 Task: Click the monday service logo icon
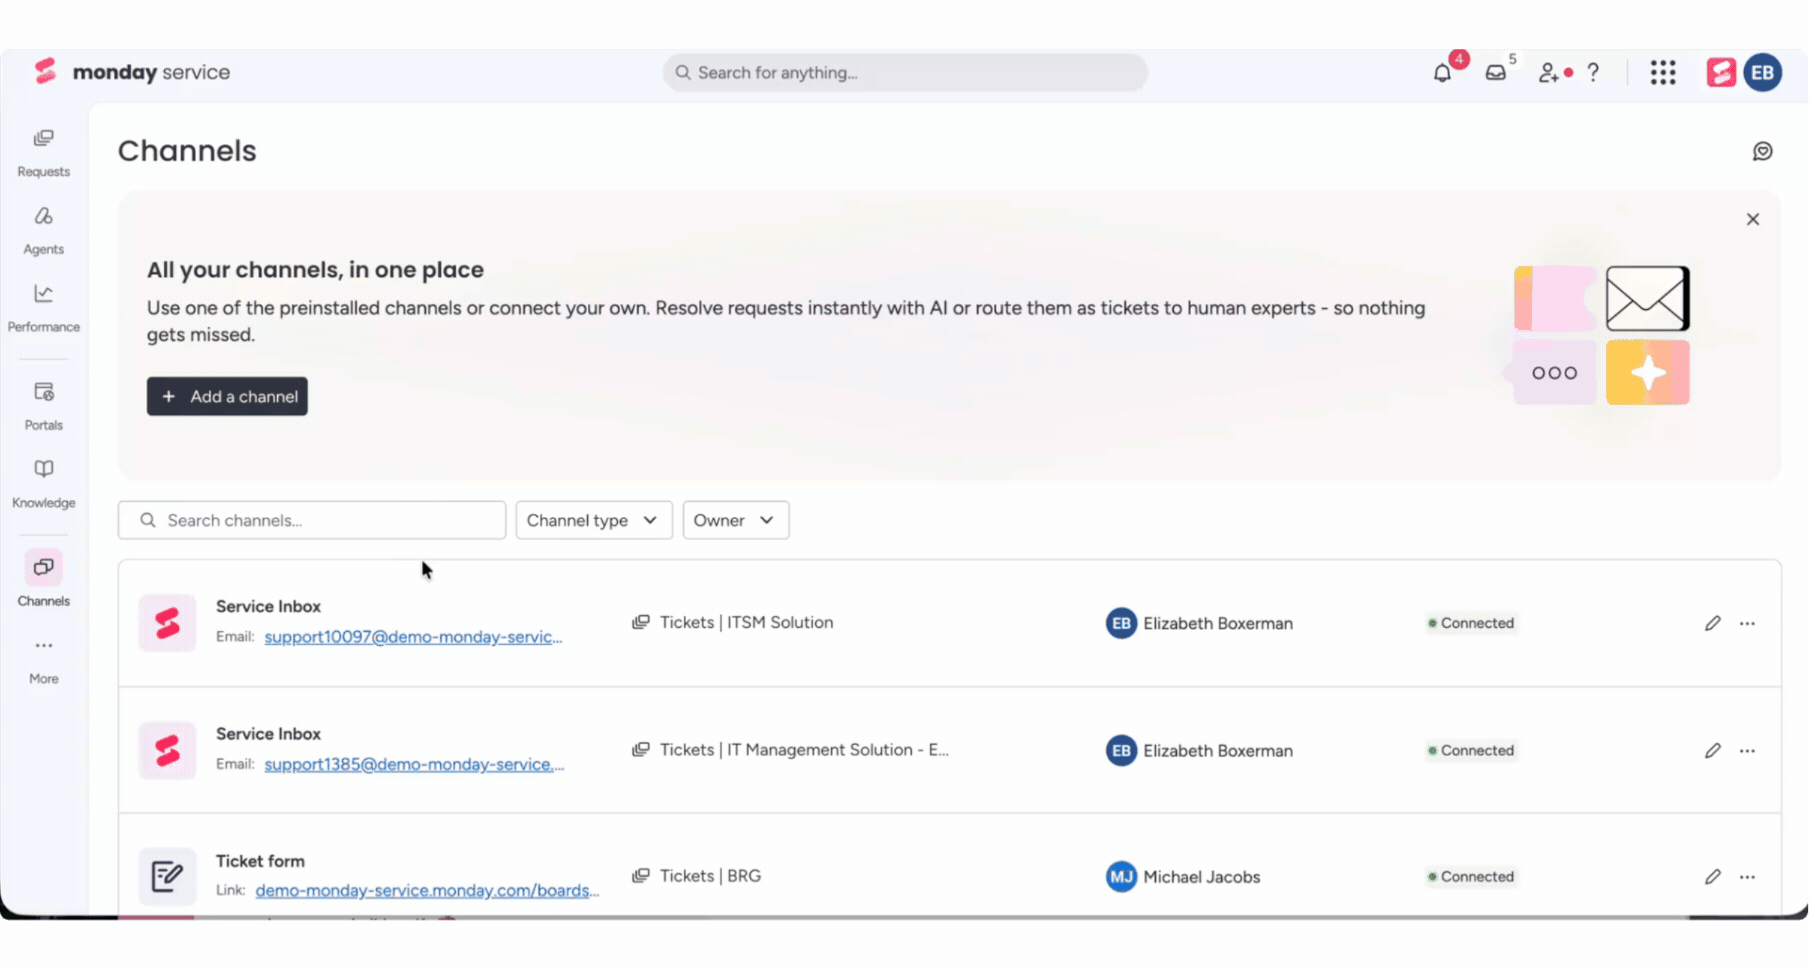tap(45, 71)
